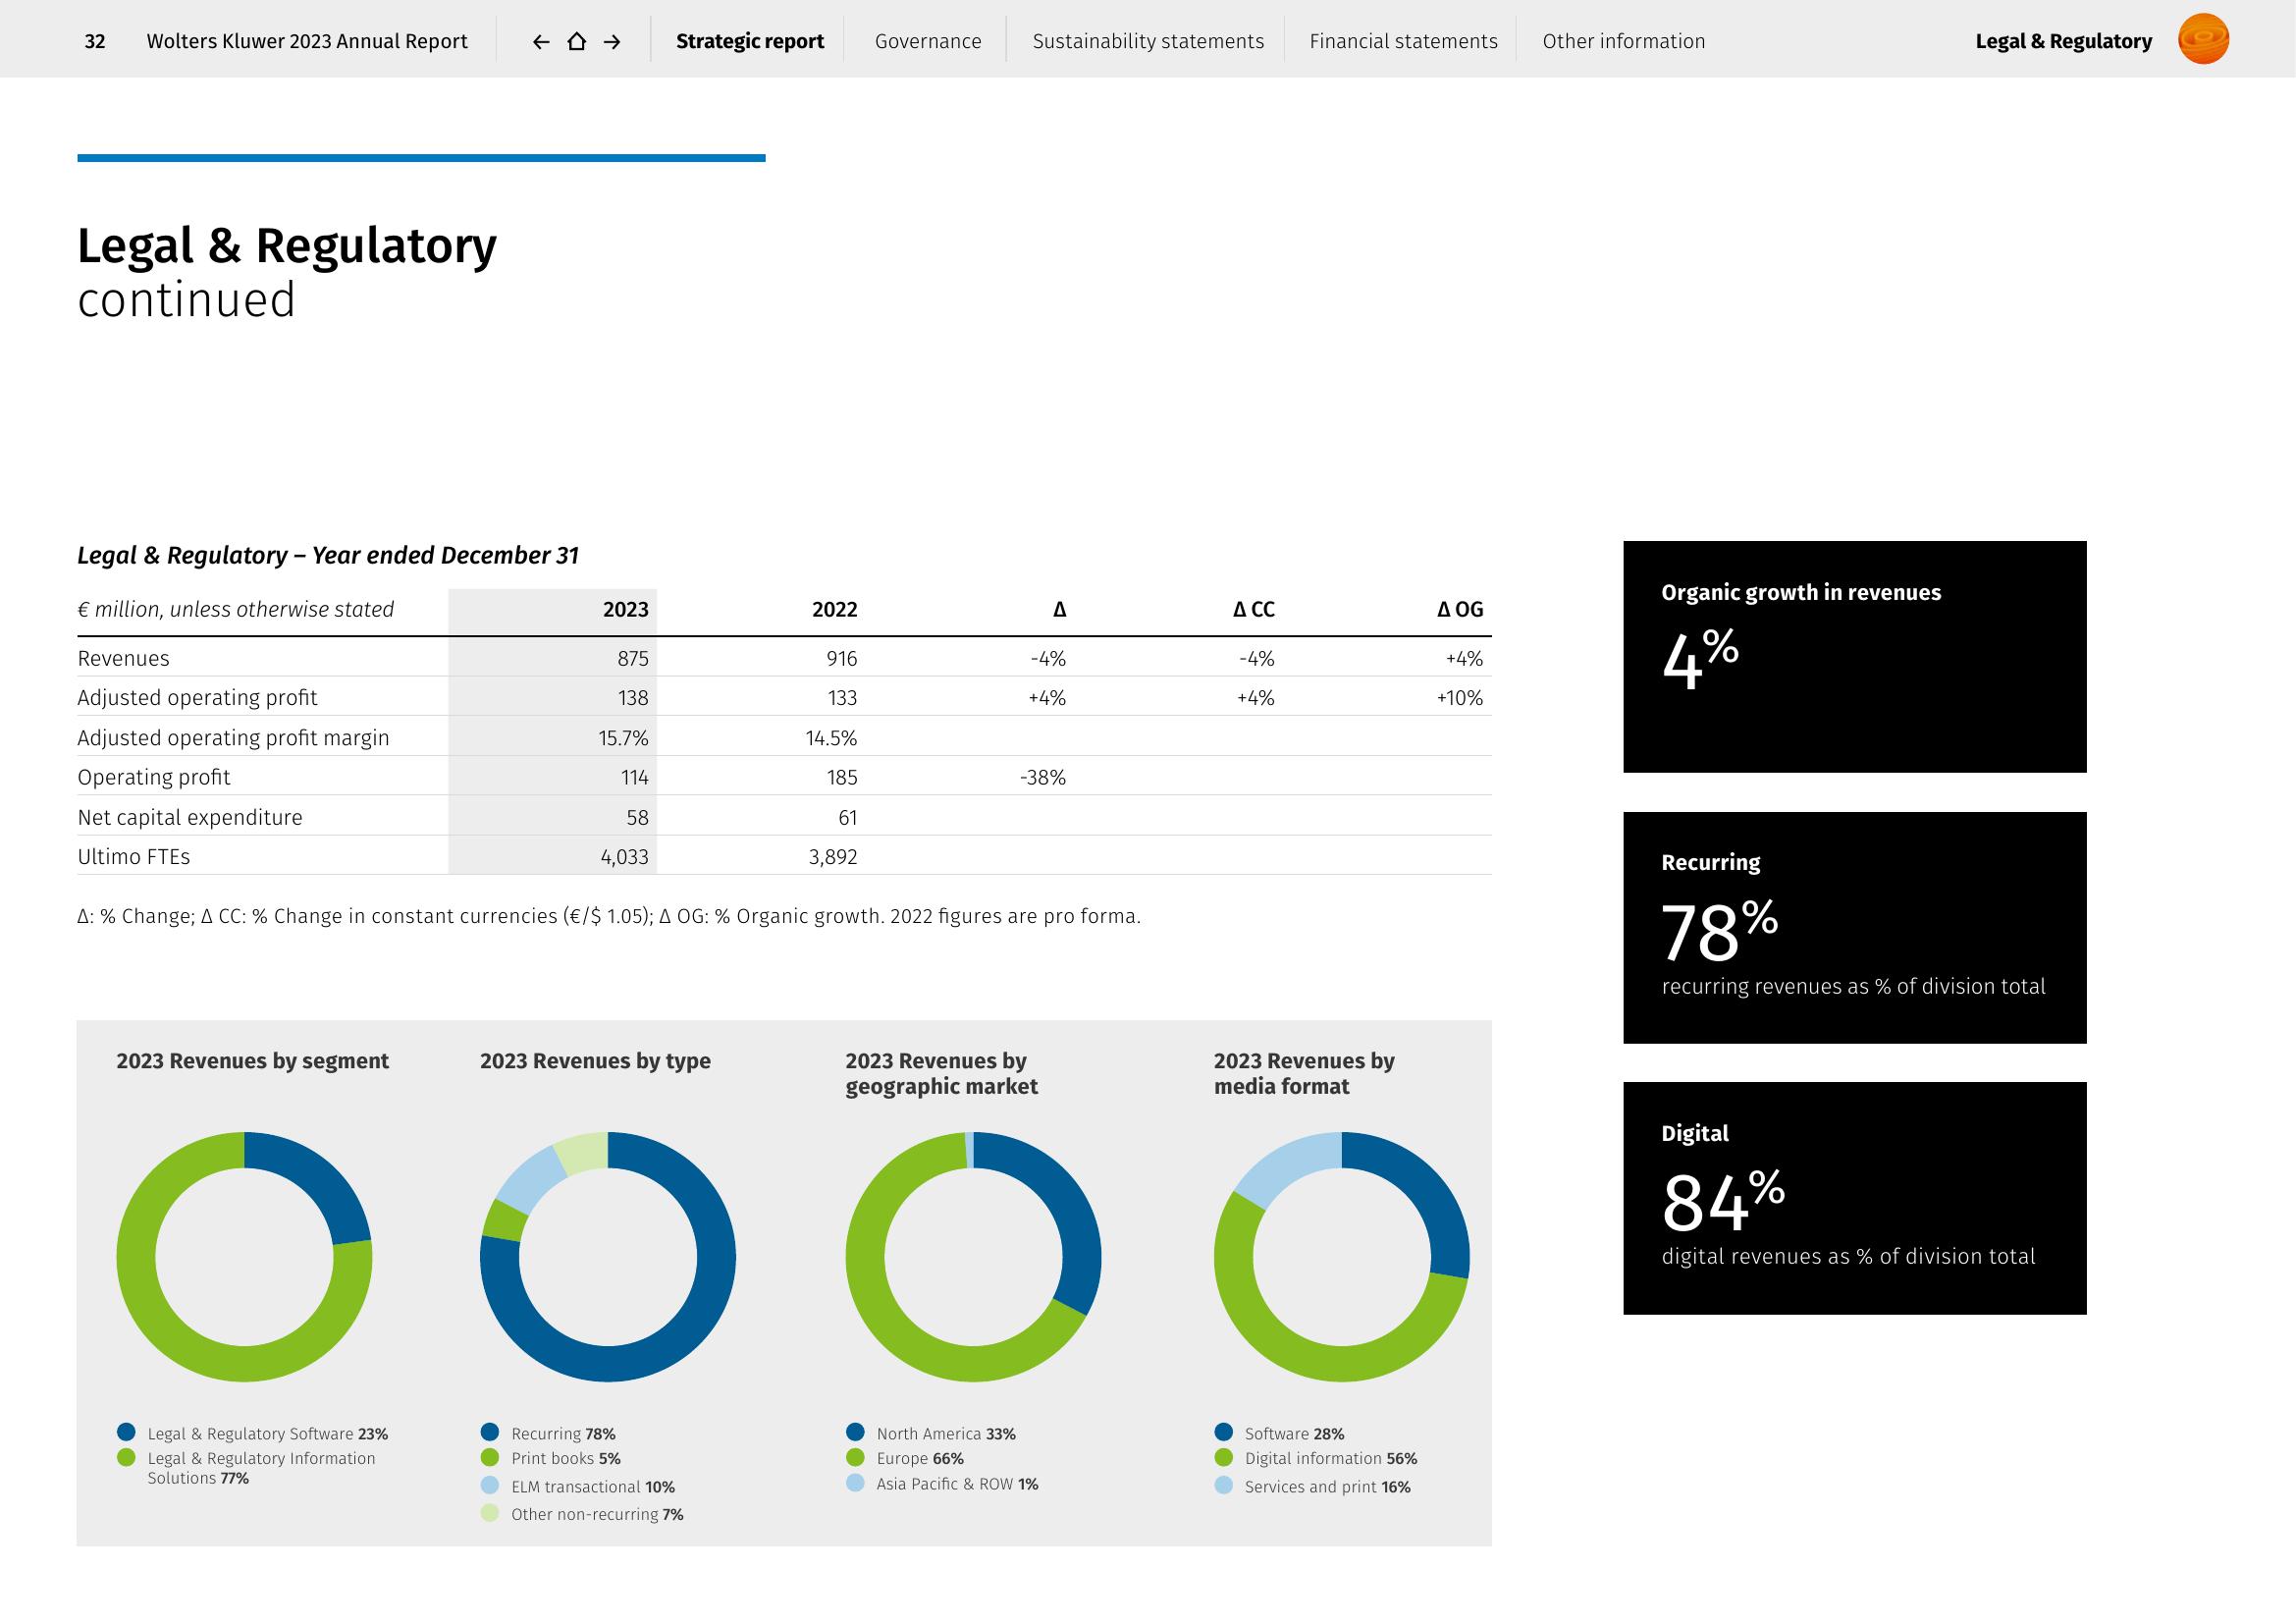Open the Governance tab

click(x=928, y=42)
